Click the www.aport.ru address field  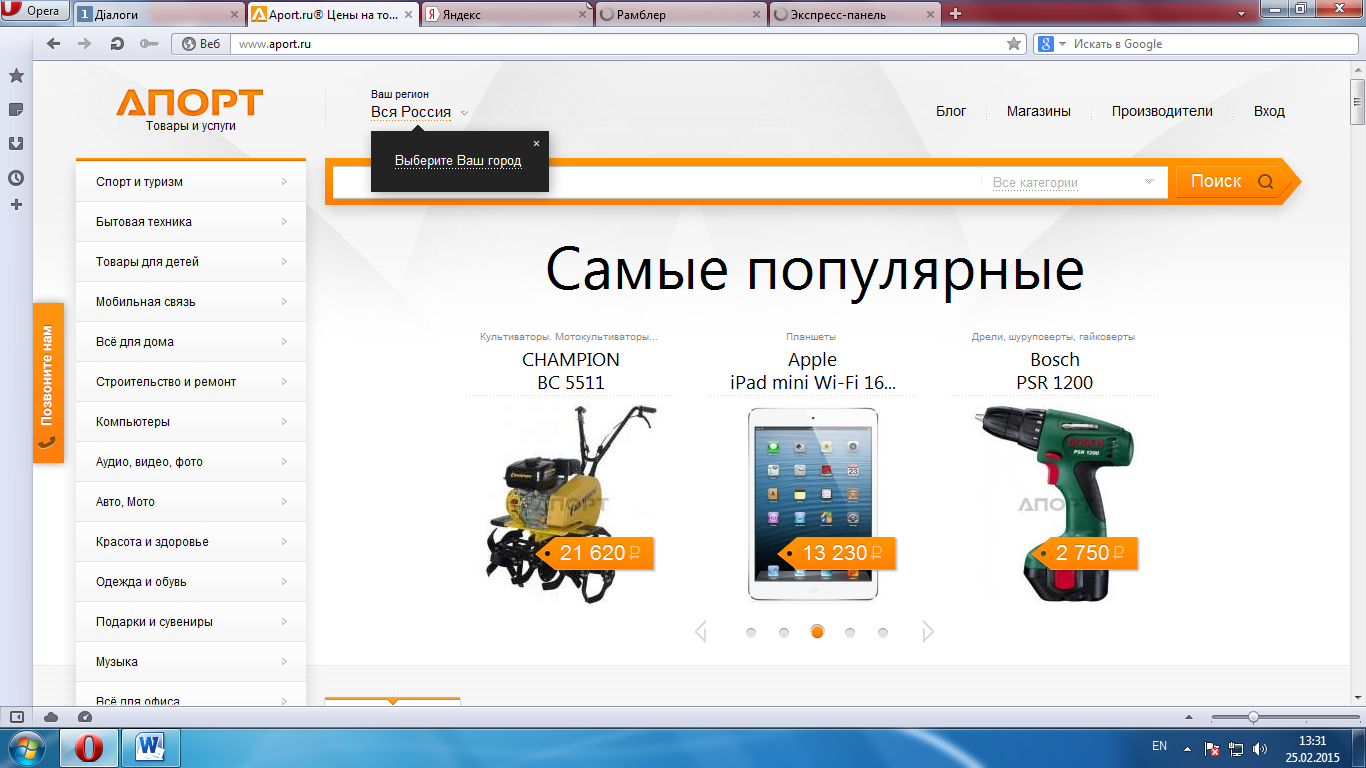point(615,44)
